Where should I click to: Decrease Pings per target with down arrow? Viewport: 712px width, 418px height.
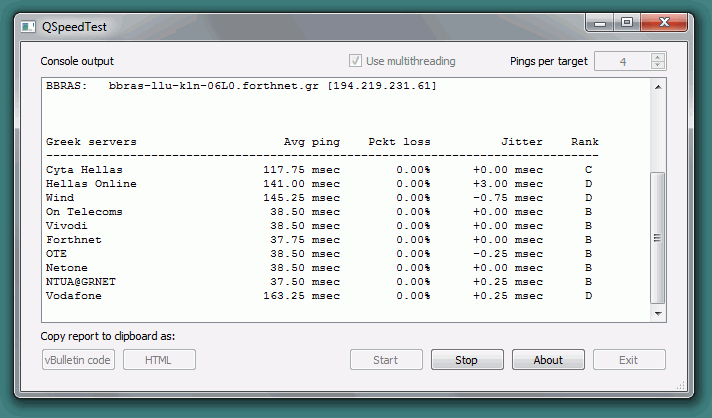click(658, 65)
